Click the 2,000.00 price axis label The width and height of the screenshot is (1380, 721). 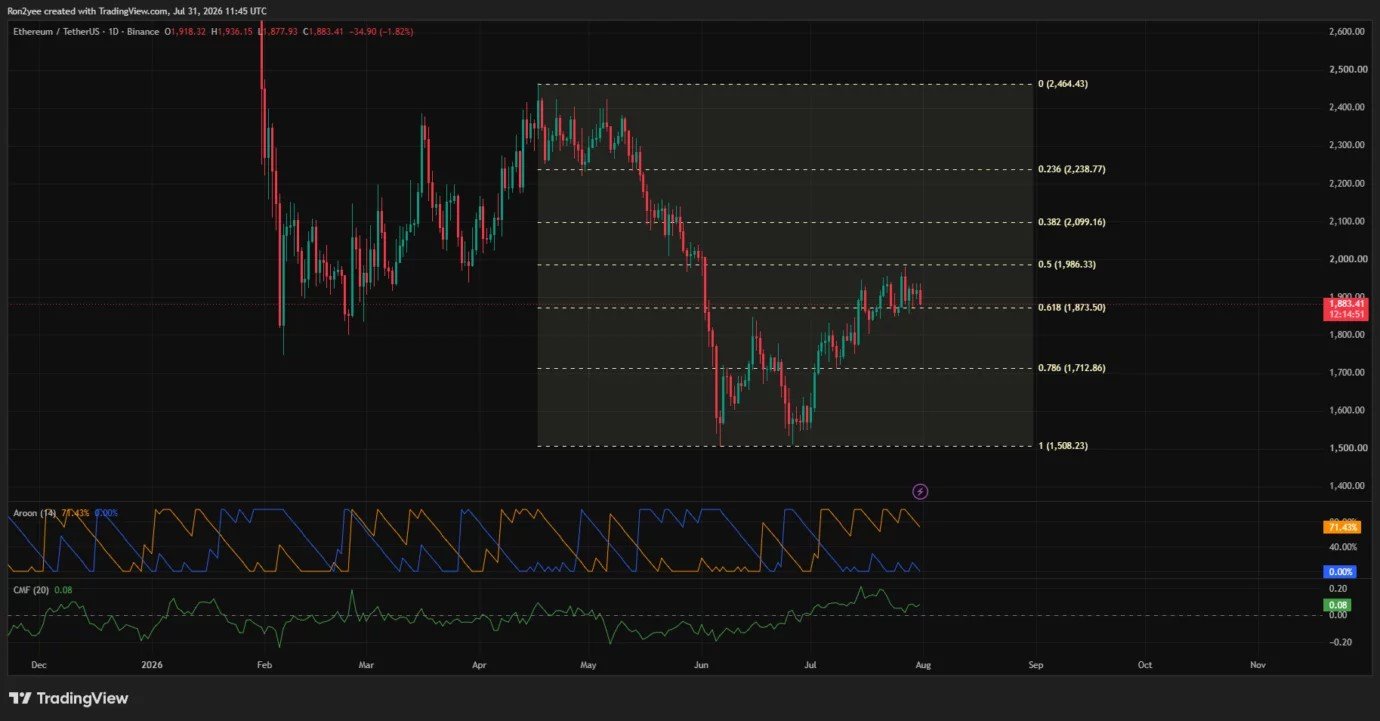(1346, 259)
